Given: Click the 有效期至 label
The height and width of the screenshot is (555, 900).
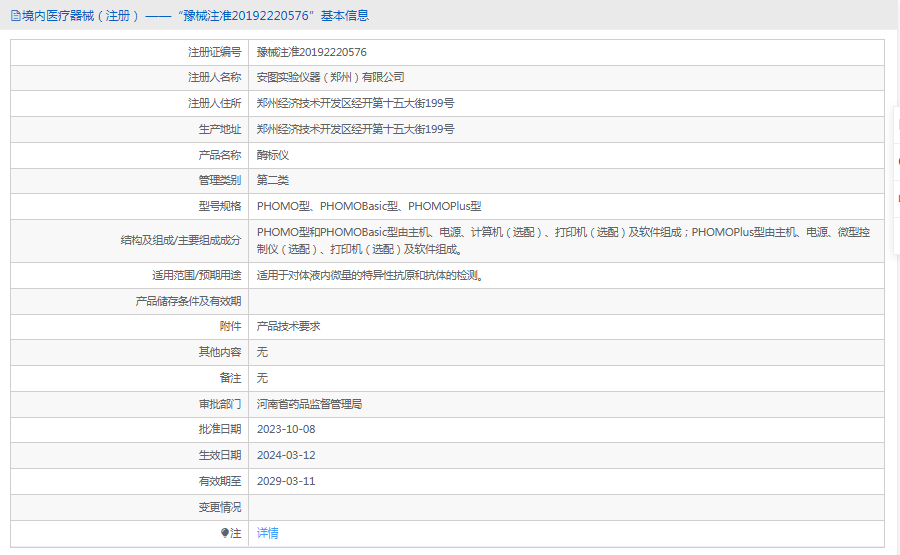Looking at the screenshot, I should pyautogui.click(x=220, y=481).
